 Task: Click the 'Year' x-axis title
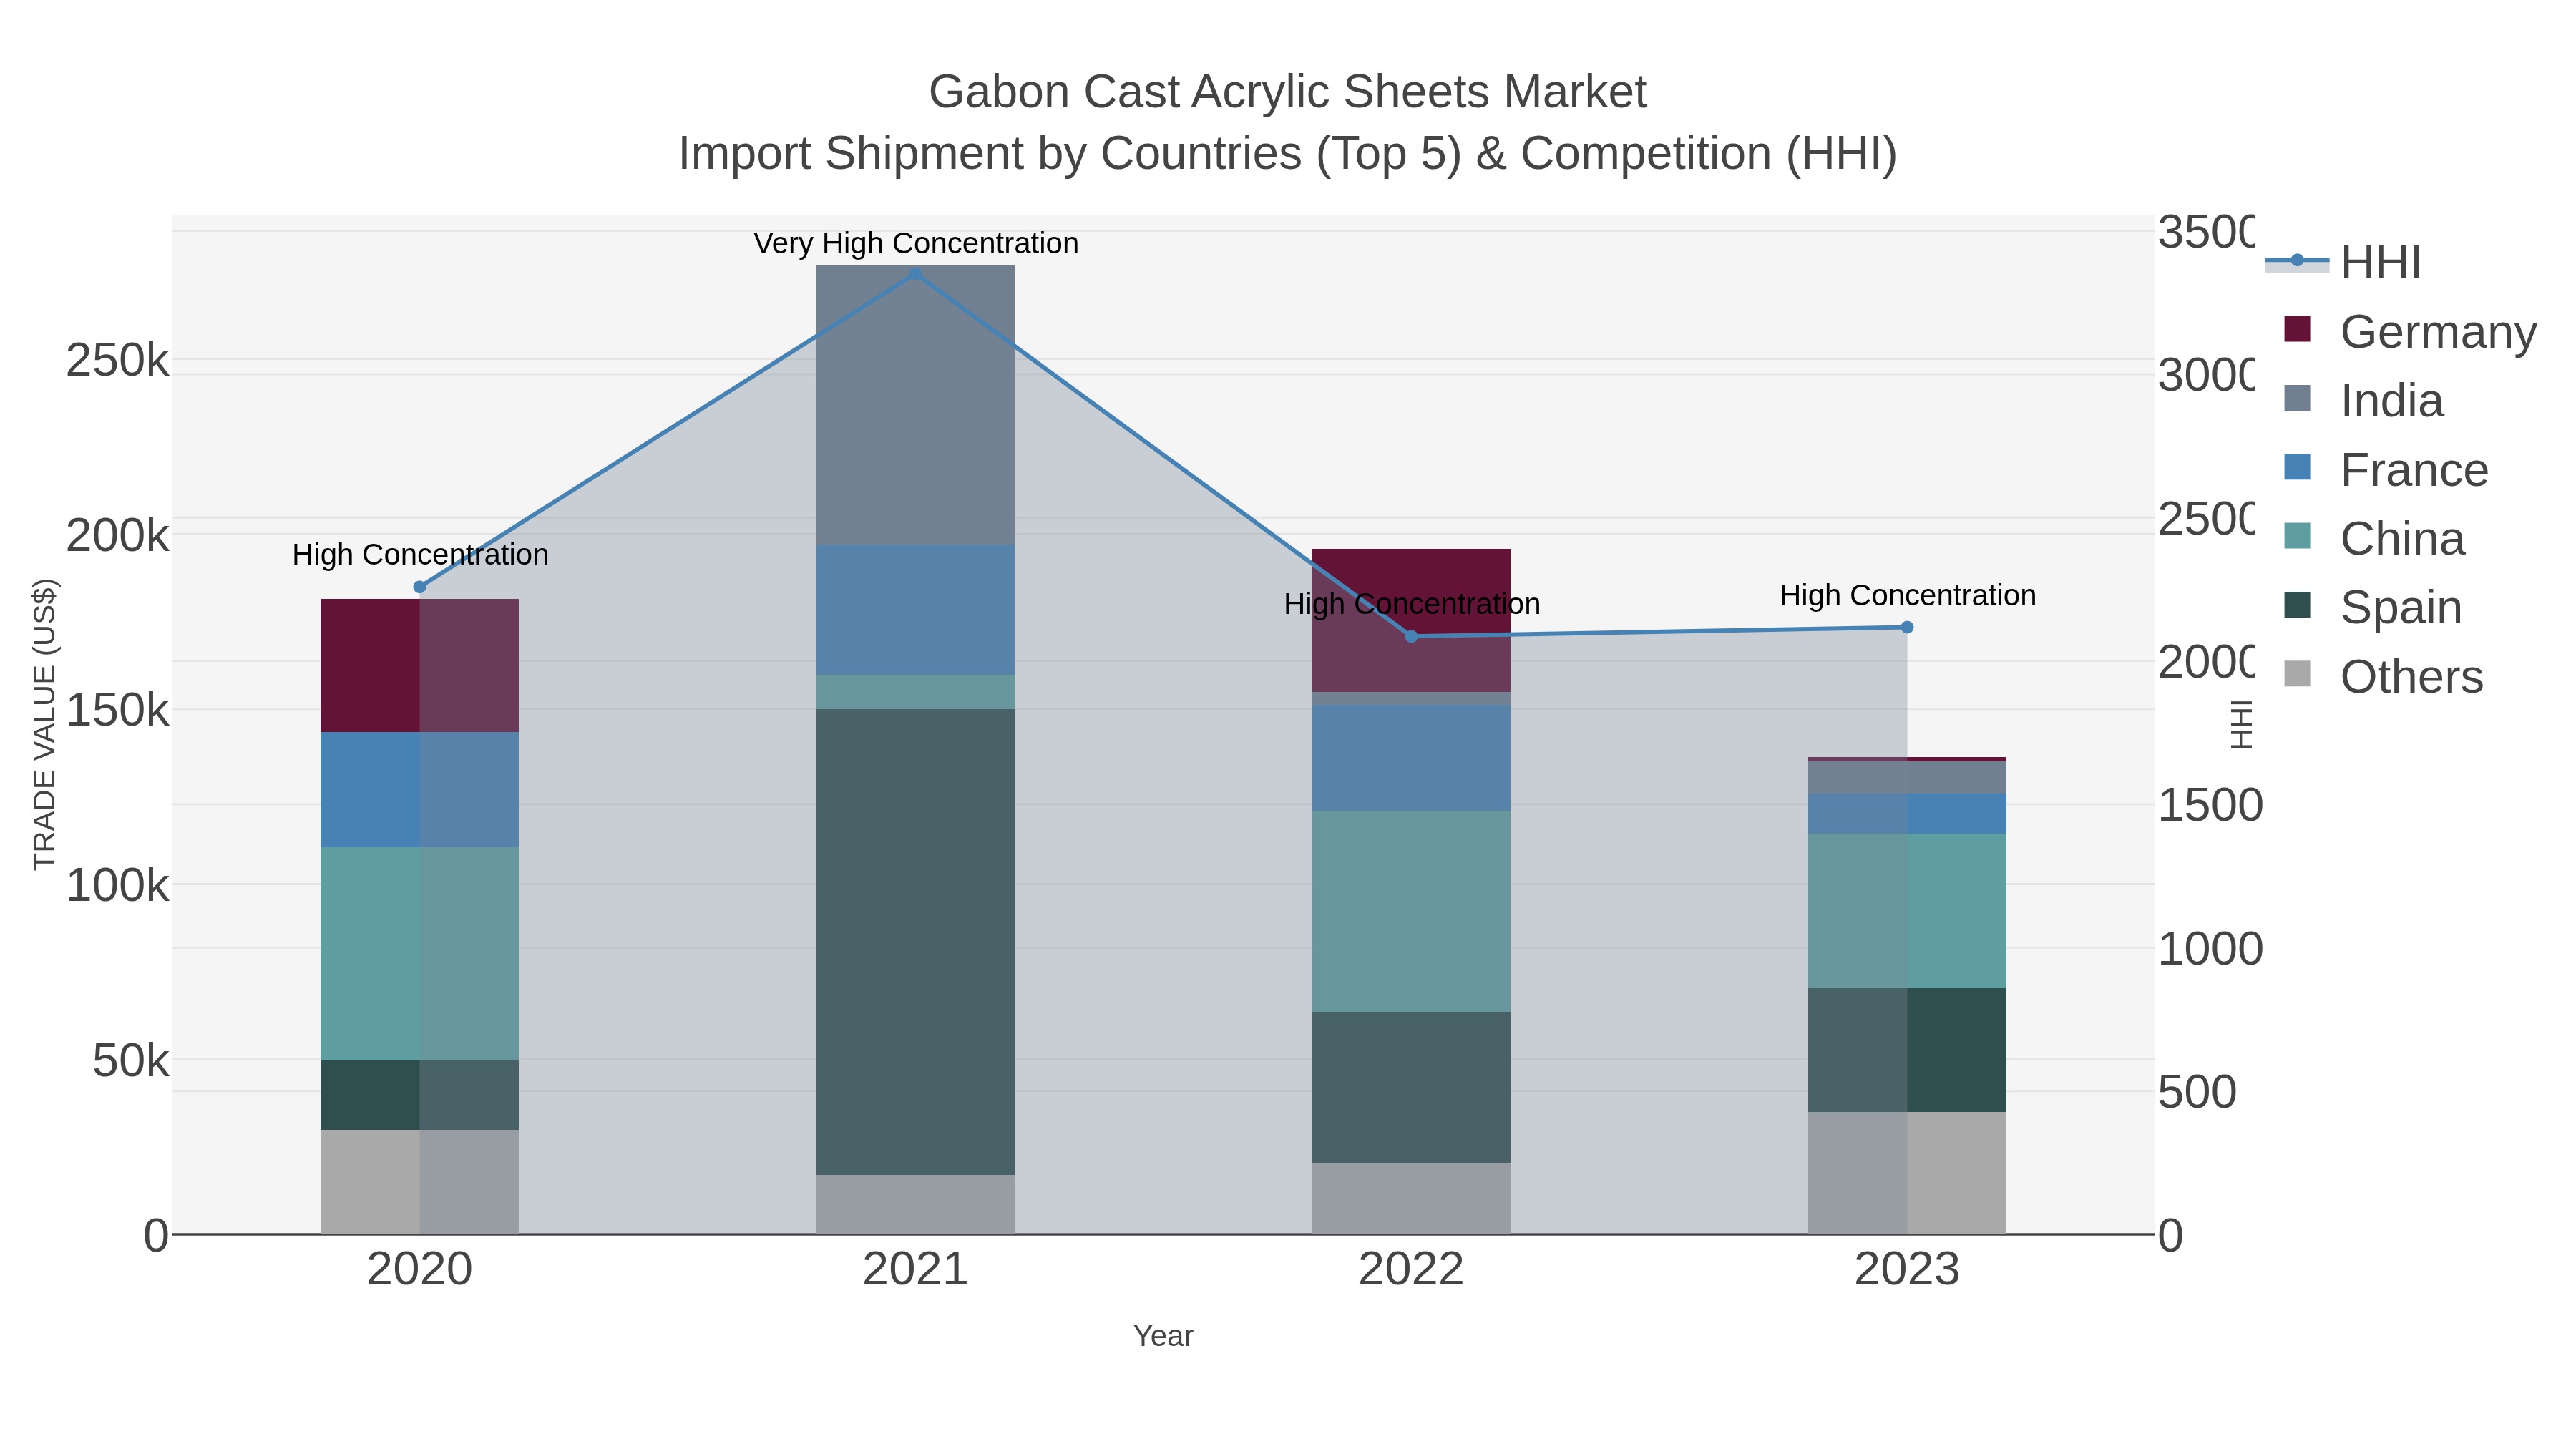coord(1163,1336)
